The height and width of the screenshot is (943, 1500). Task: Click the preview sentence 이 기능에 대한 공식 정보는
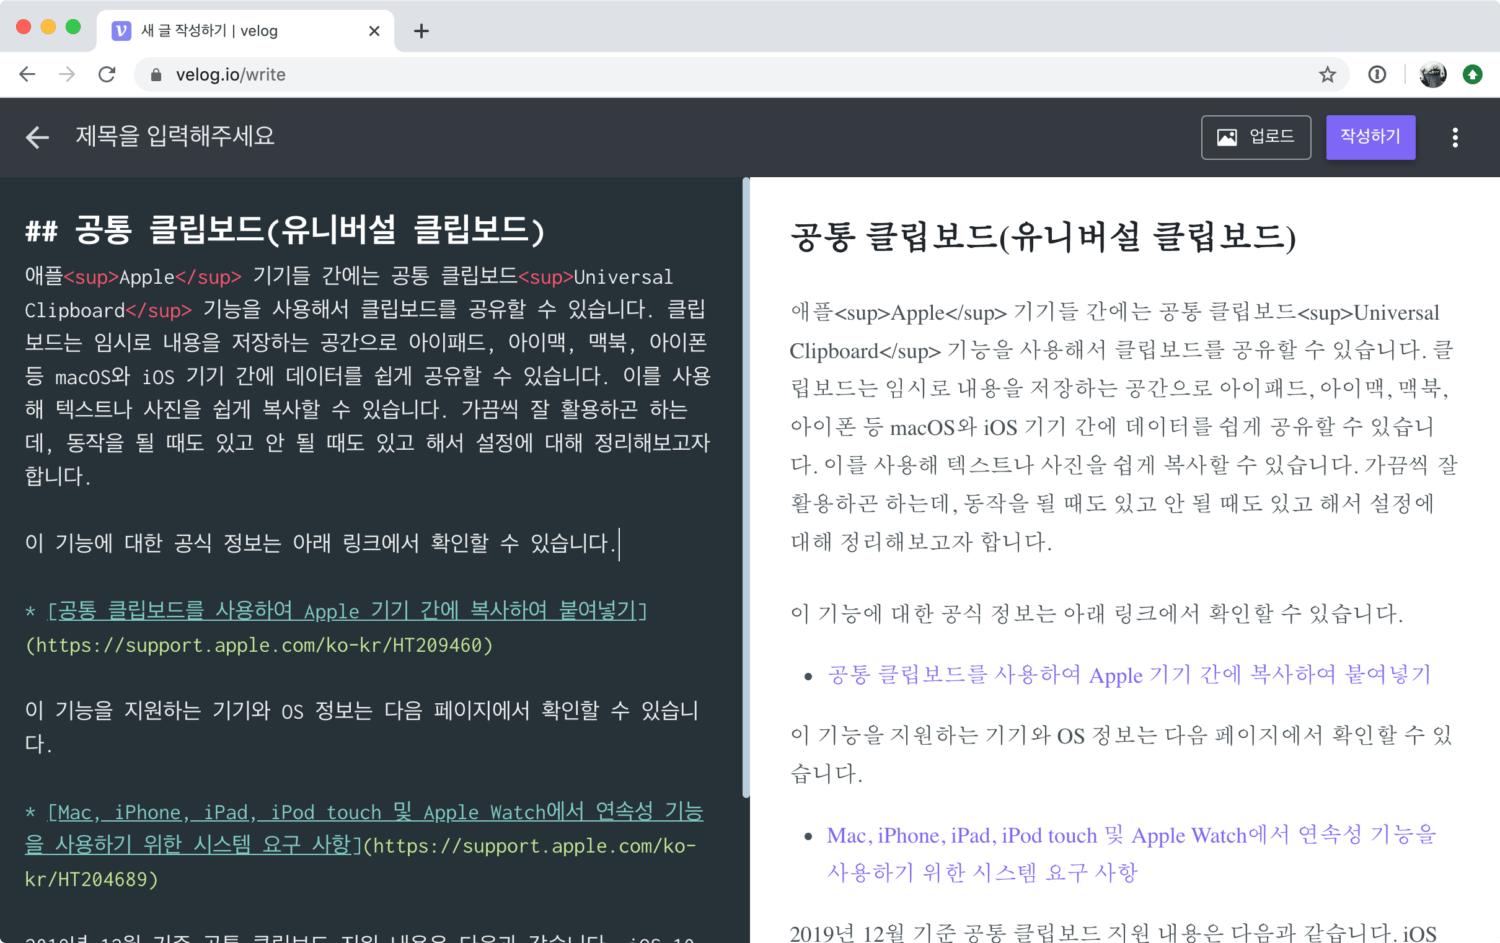click(1096, 613)
